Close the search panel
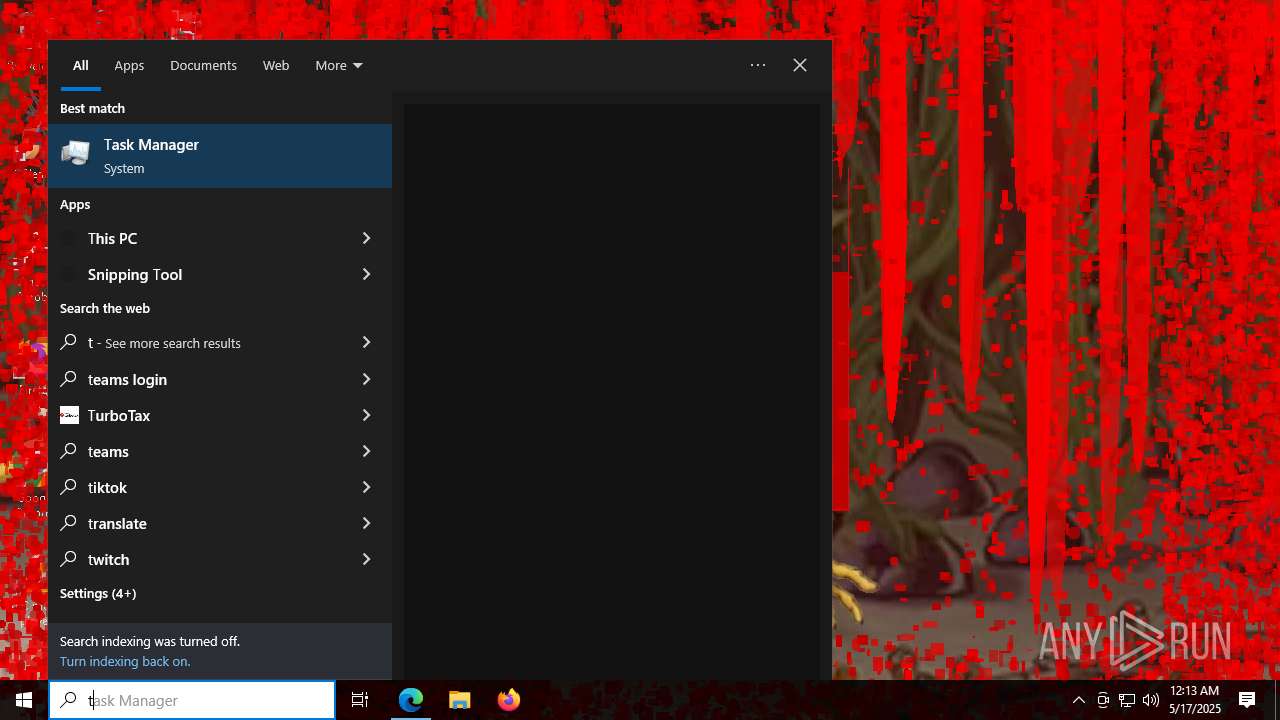Image resolution: width=1280 pixels, height=720 pixels. click(800, 65)
